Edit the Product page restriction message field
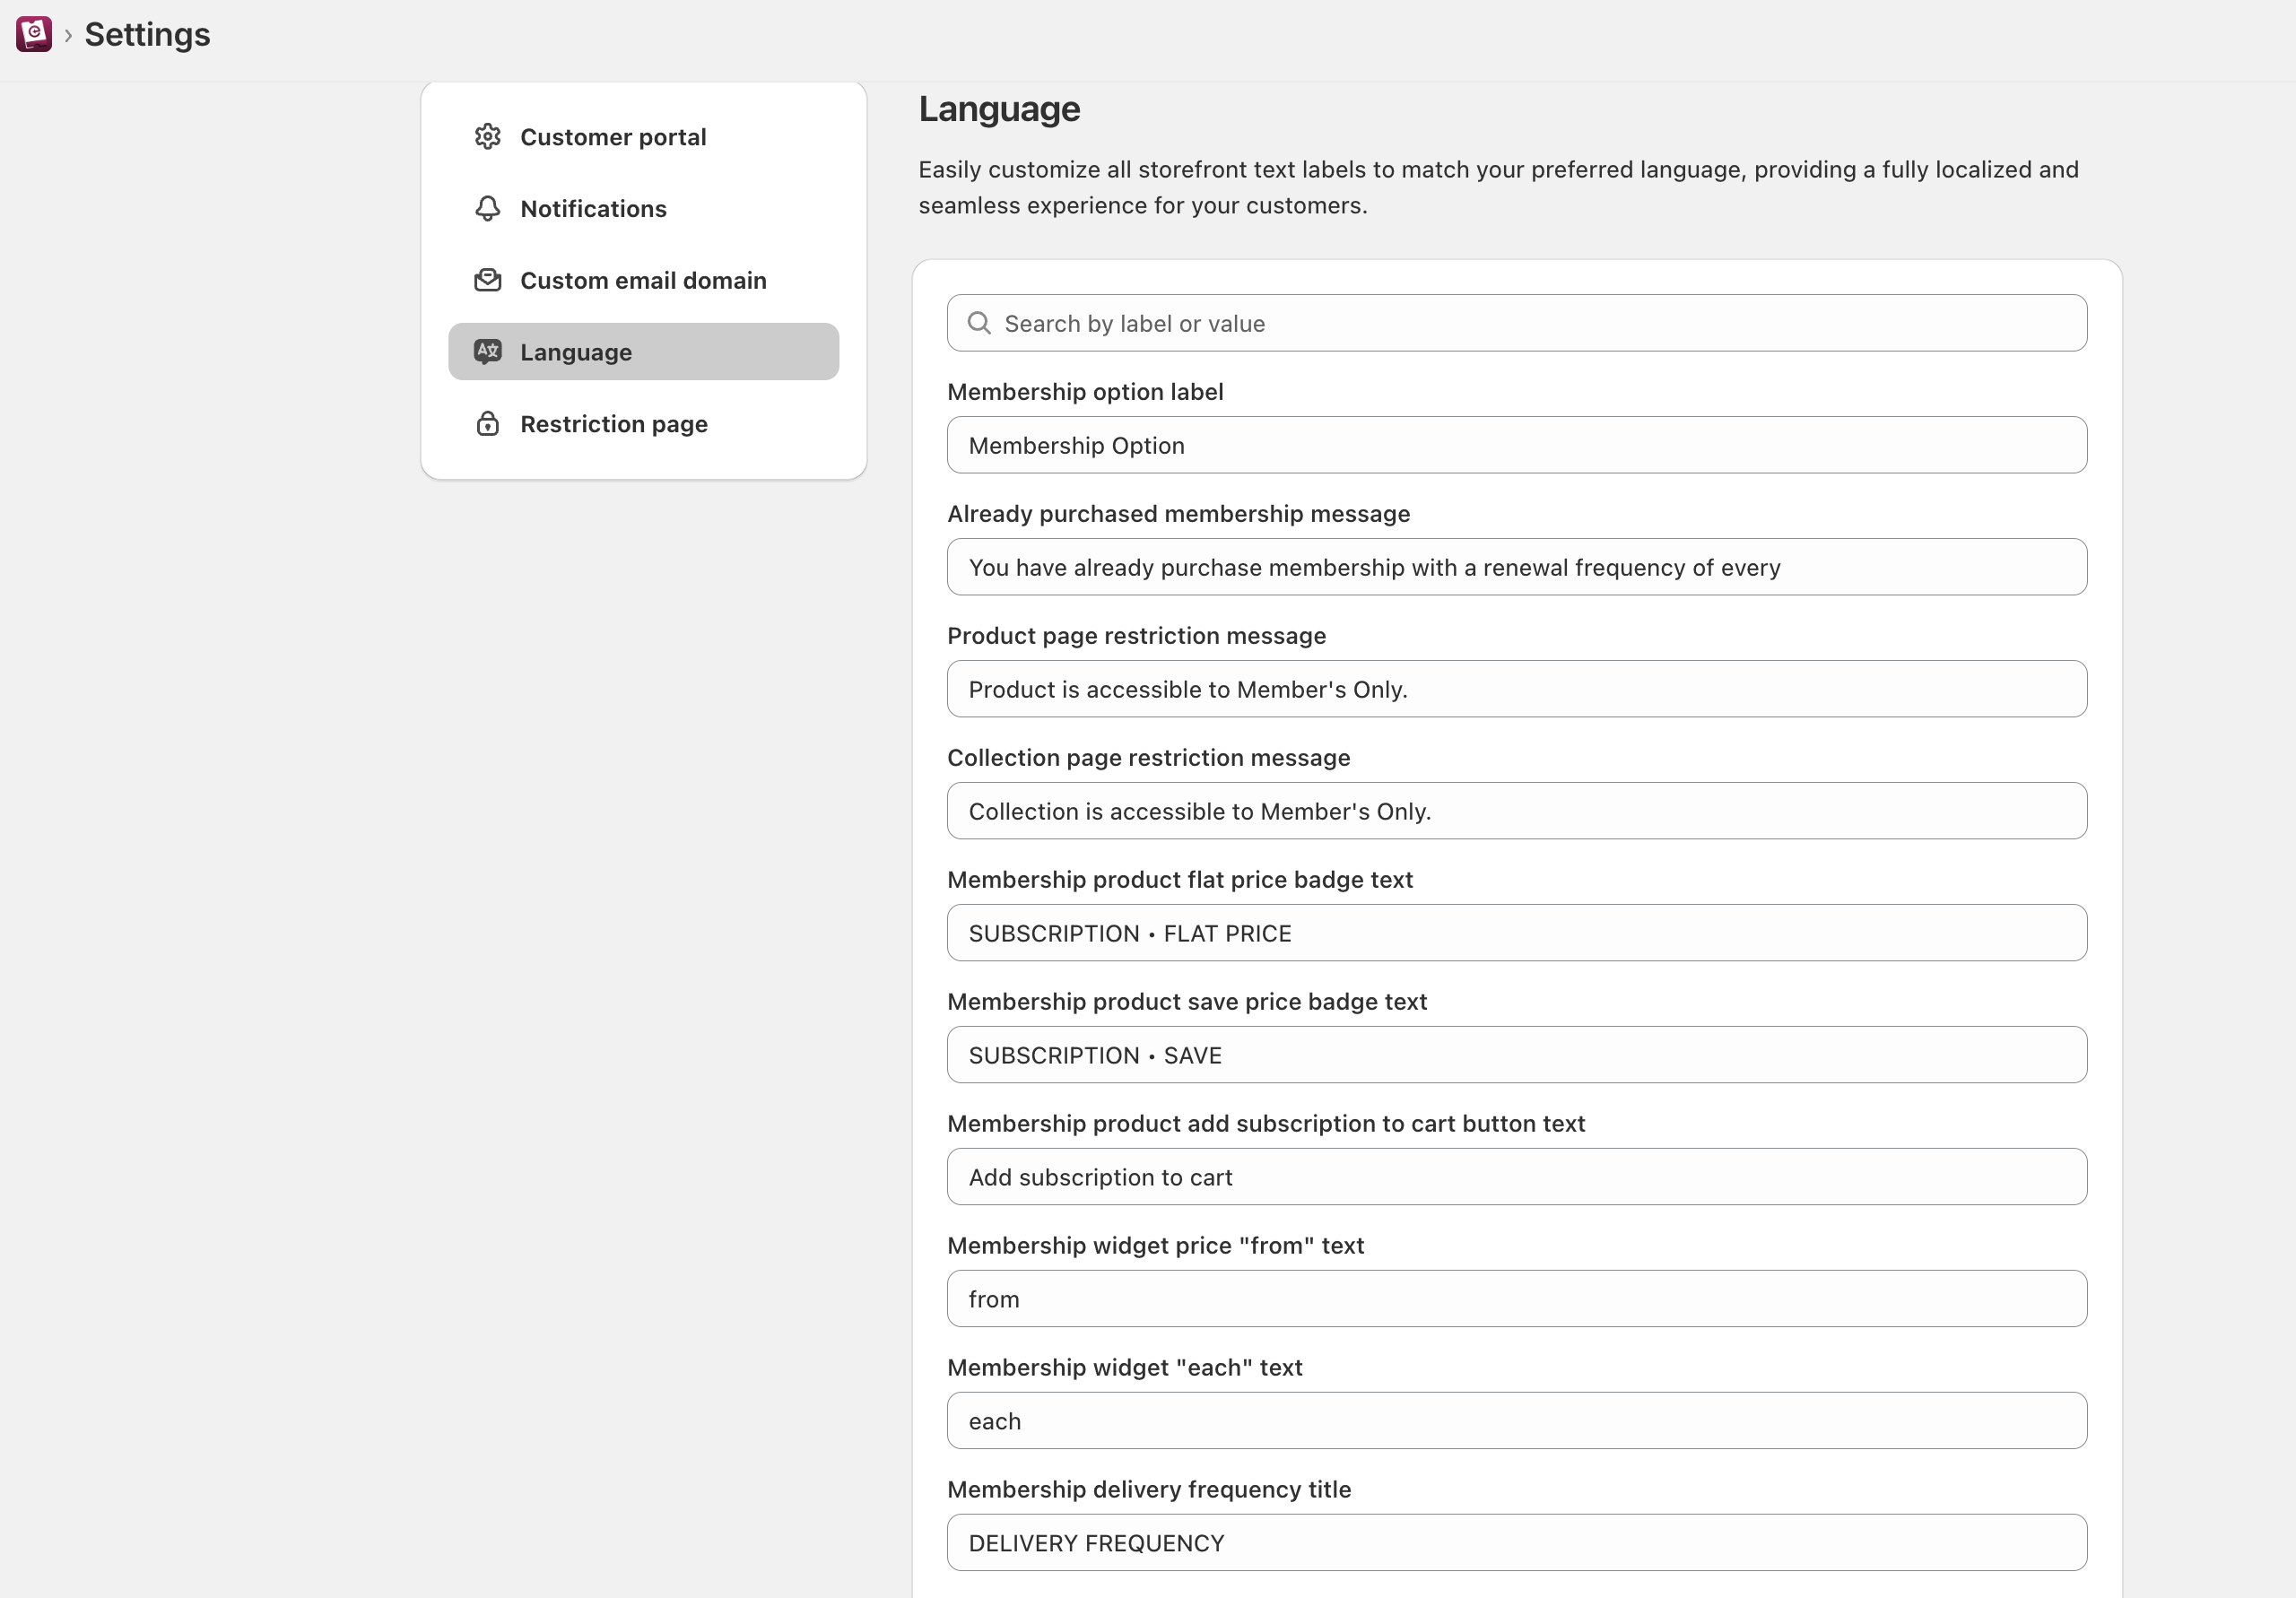The width and height of the screenshot is (2296, 1598). pyautogui.click(x=1516, y=689)
